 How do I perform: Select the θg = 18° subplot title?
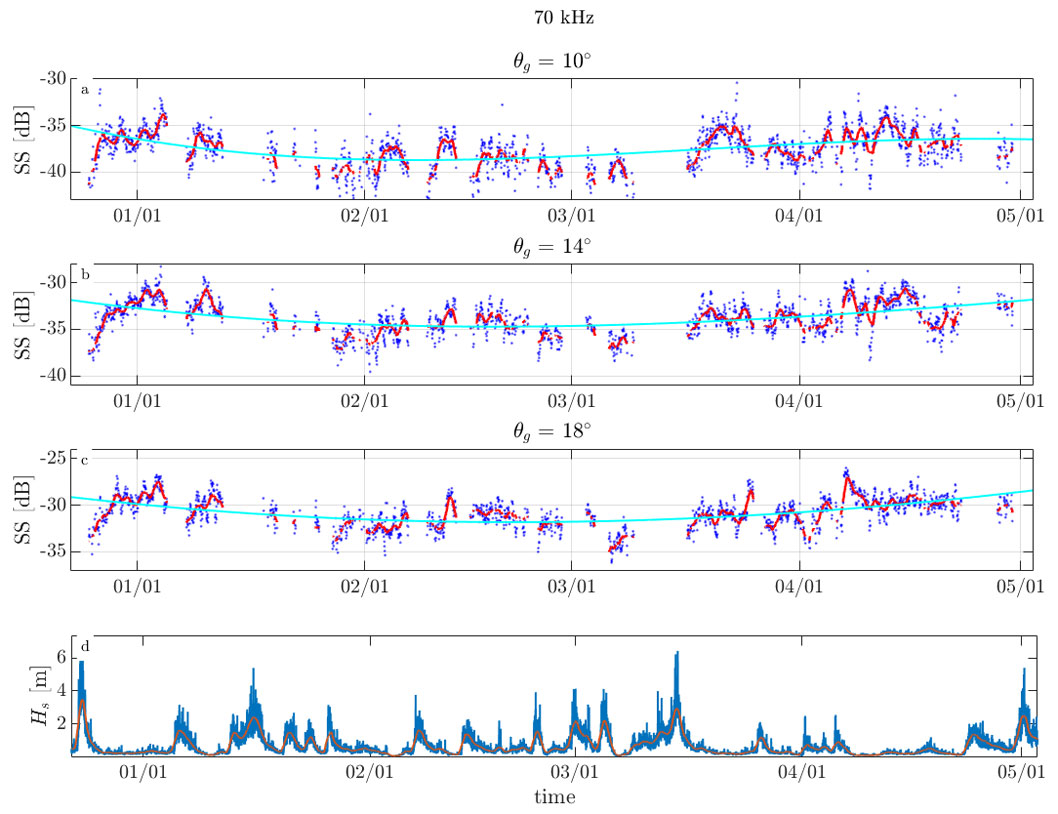pyautogui.click(x=546, y=432)
